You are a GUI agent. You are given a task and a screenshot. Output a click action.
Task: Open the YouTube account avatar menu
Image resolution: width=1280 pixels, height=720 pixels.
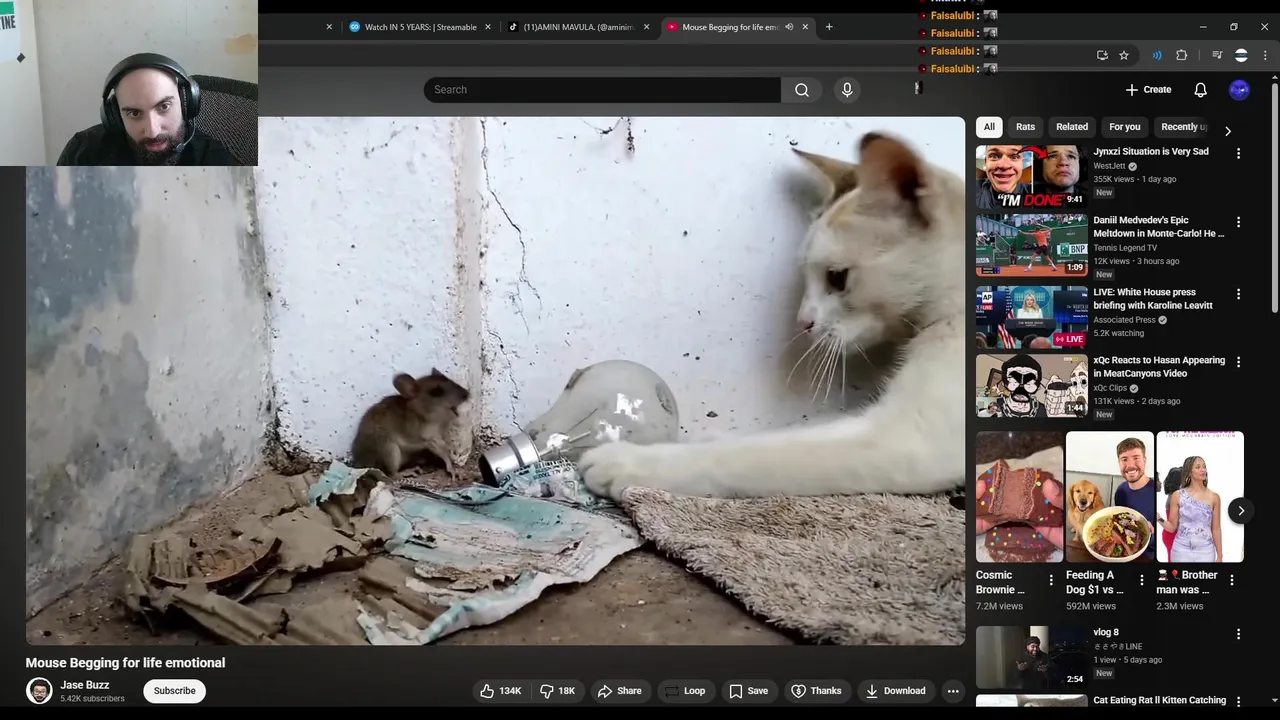(x=1239, y=90)
